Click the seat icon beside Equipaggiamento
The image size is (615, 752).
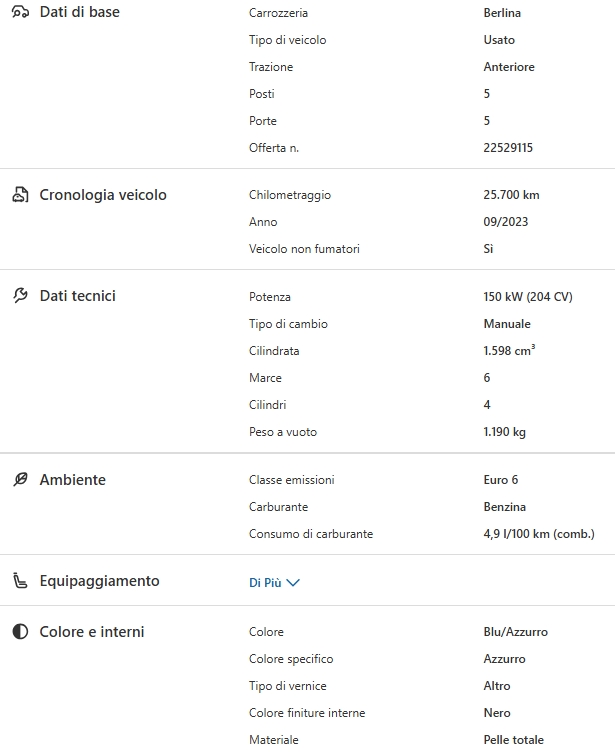click(20, 581)
